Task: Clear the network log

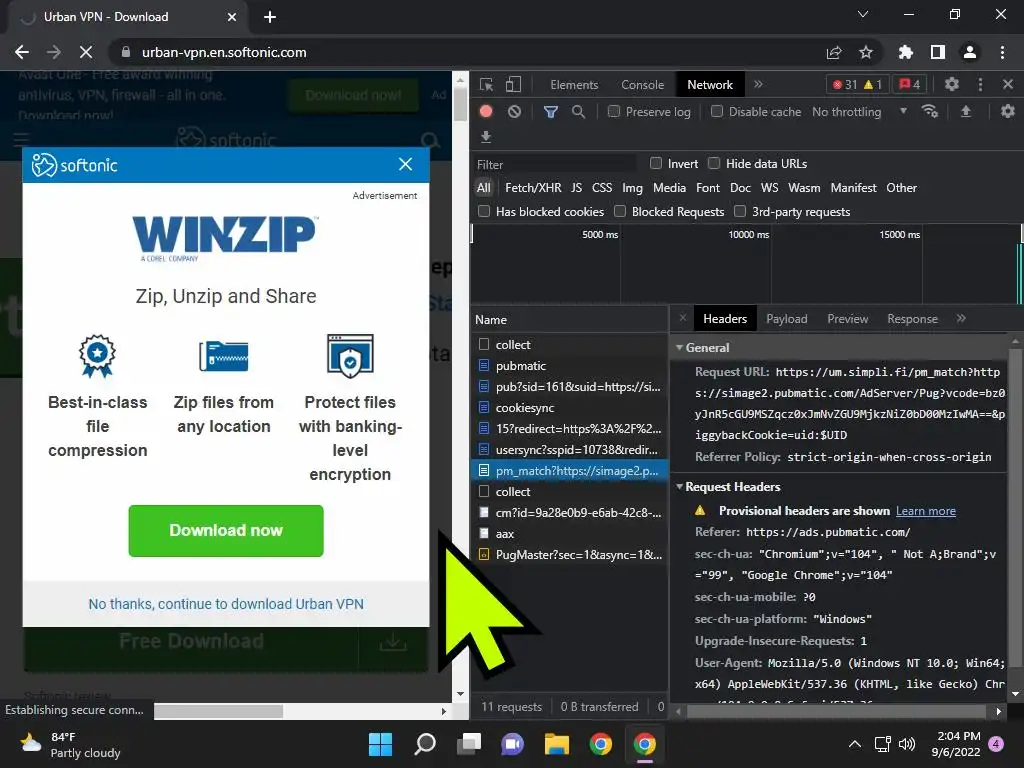Action: 515,112
